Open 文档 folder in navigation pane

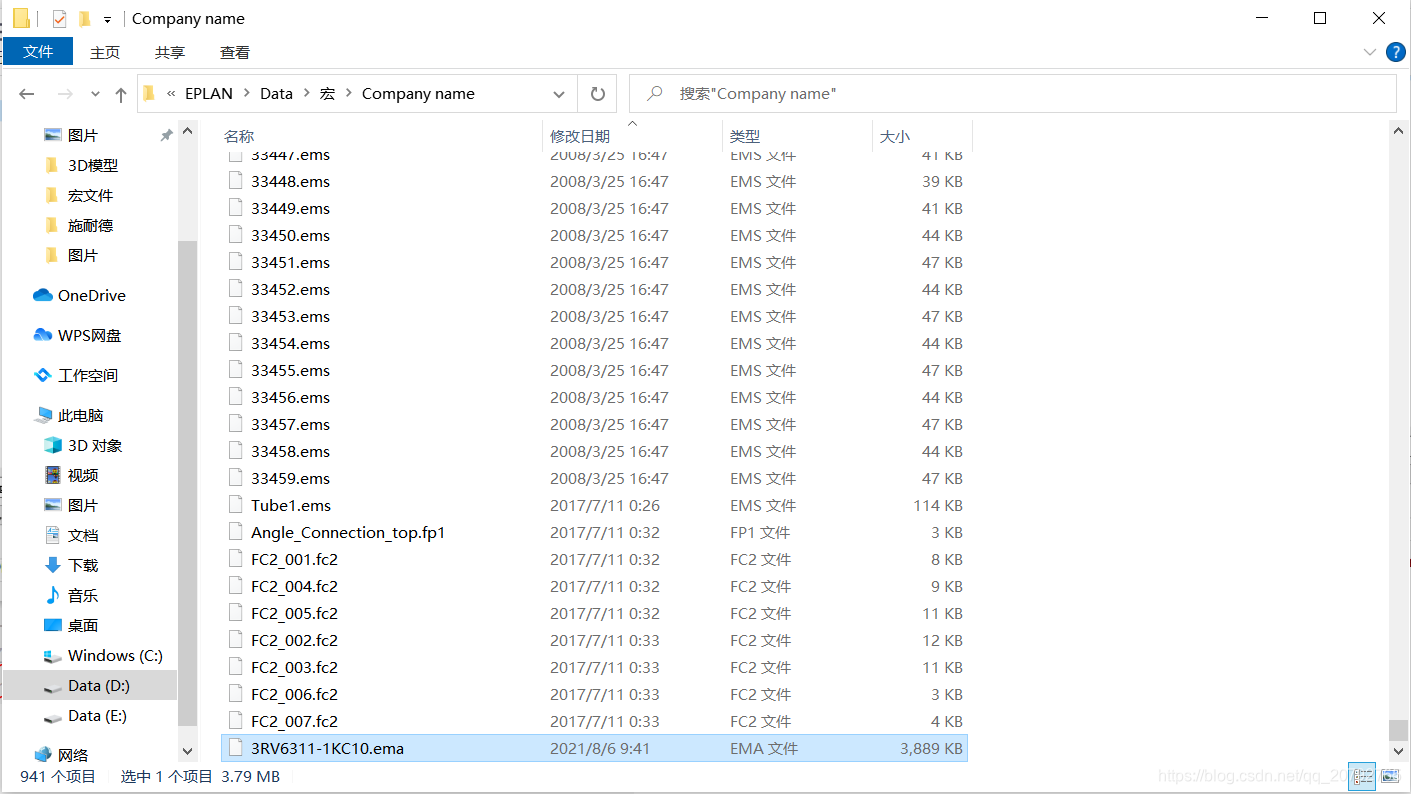click(x=83, y=535)
